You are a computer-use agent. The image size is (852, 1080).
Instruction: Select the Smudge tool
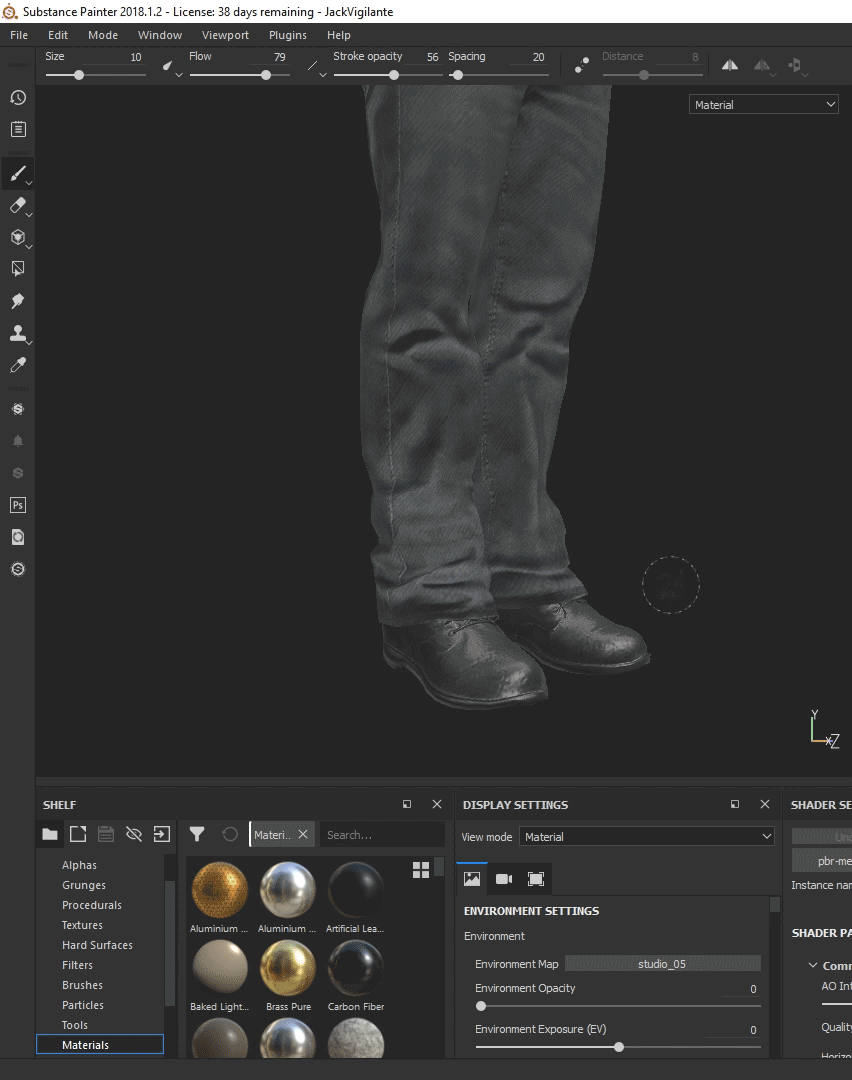pos(17,301)
